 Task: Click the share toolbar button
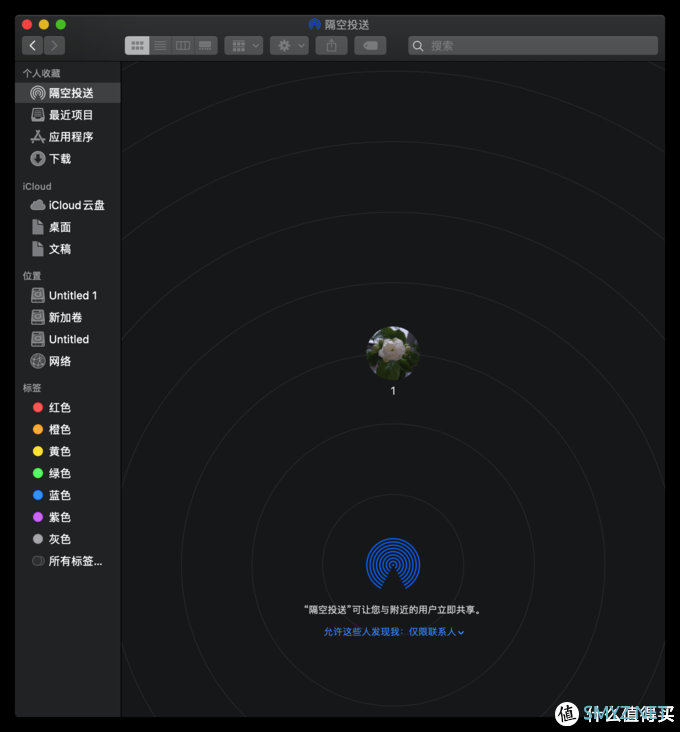point(331,45)
